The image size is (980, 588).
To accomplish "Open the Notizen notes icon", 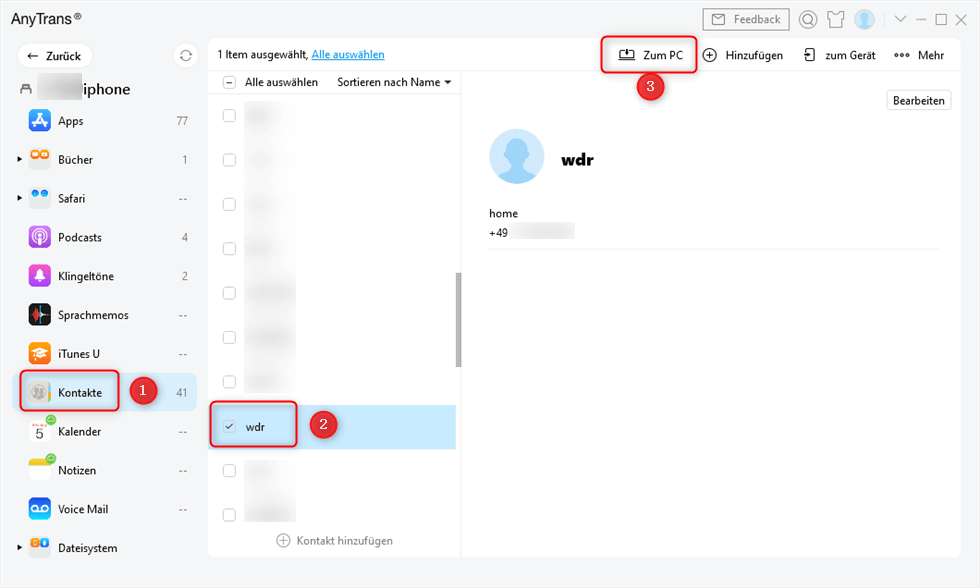I will coord(39,470).
